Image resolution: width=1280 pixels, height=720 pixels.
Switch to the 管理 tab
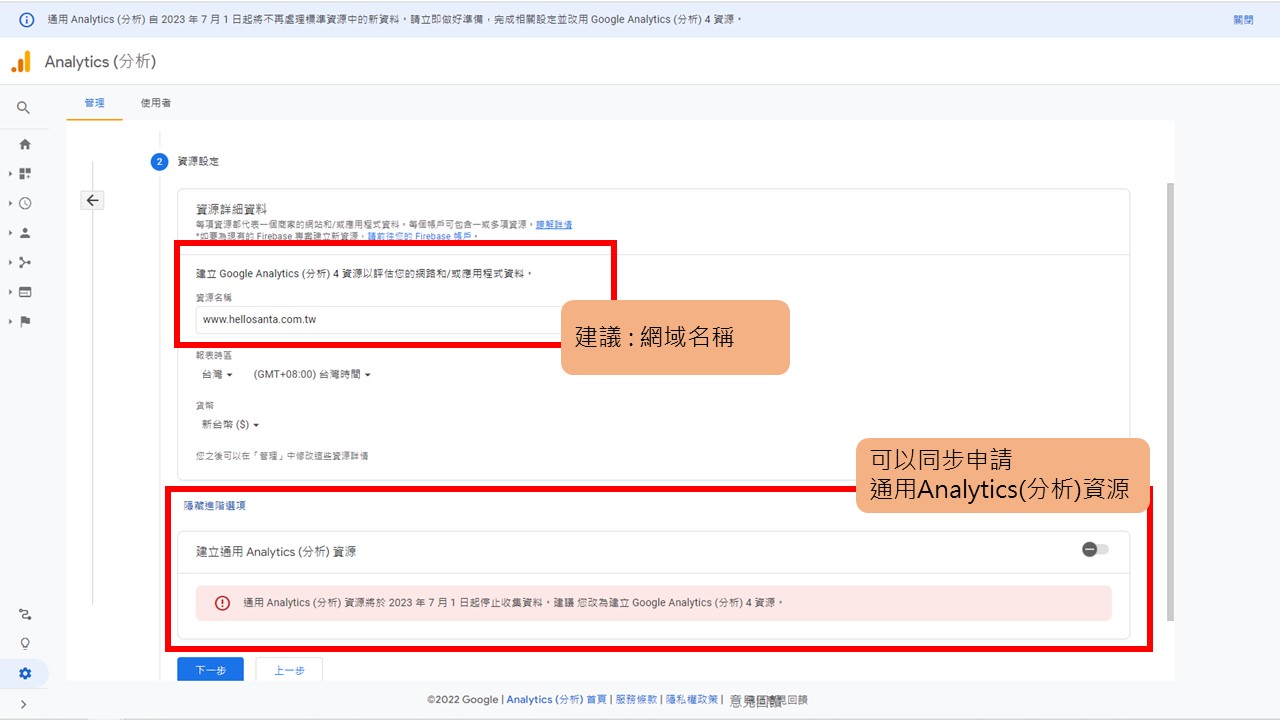(x=94, y=103)
